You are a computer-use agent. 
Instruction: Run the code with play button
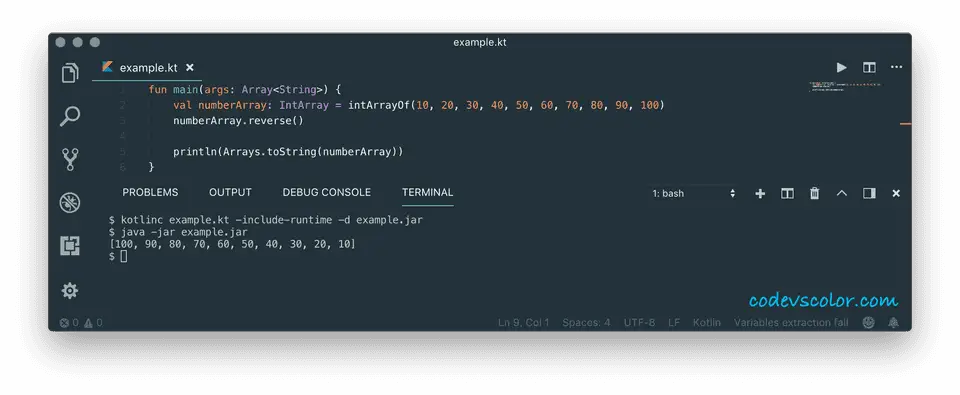click(x=842, y=67)
